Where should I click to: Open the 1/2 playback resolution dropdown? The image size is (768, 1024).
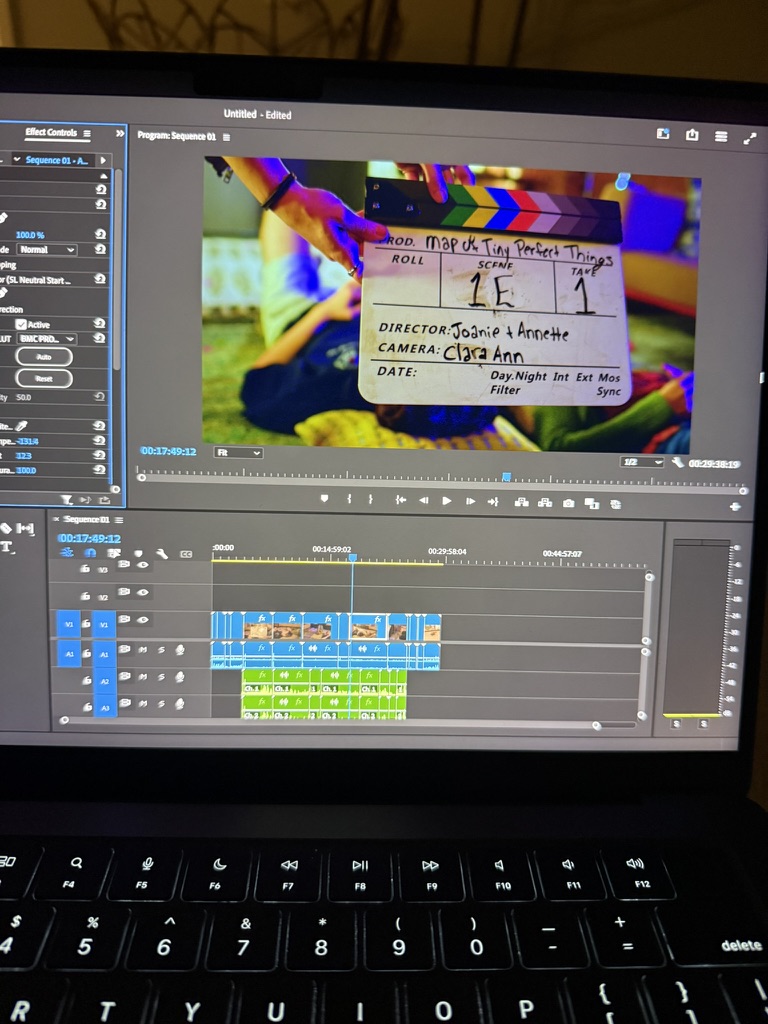tap(642, 462)
